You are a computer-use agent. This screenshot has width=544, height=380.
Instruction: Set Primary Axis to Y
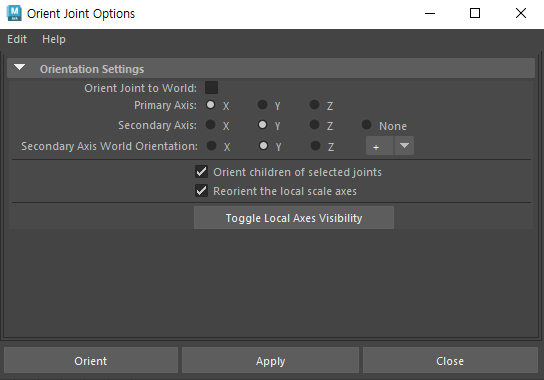coord(263,105)
